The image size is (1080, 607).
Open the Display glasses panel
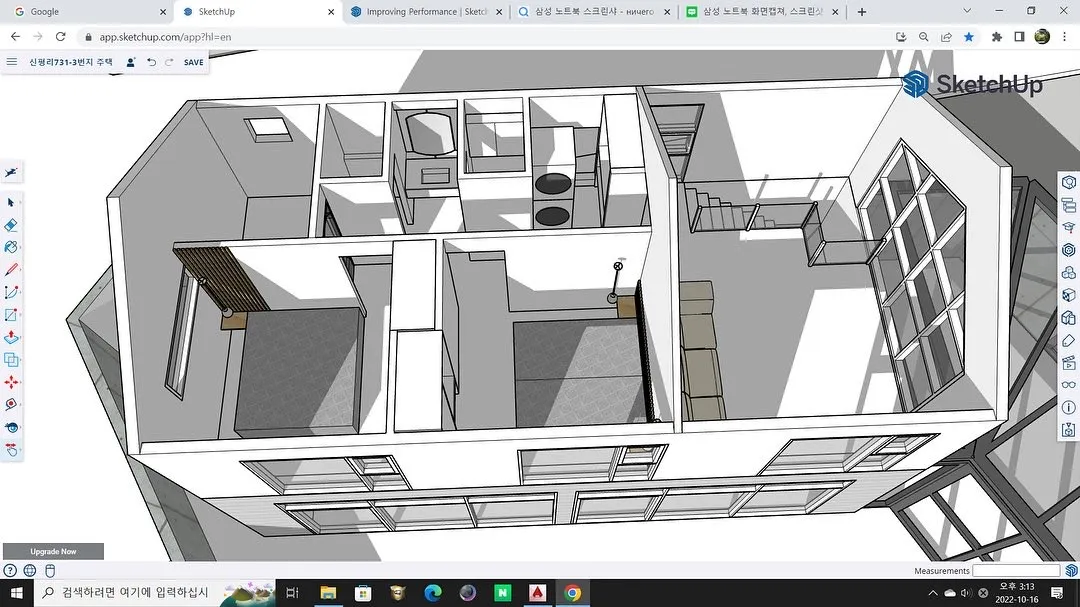click(x=1069, y=385)
